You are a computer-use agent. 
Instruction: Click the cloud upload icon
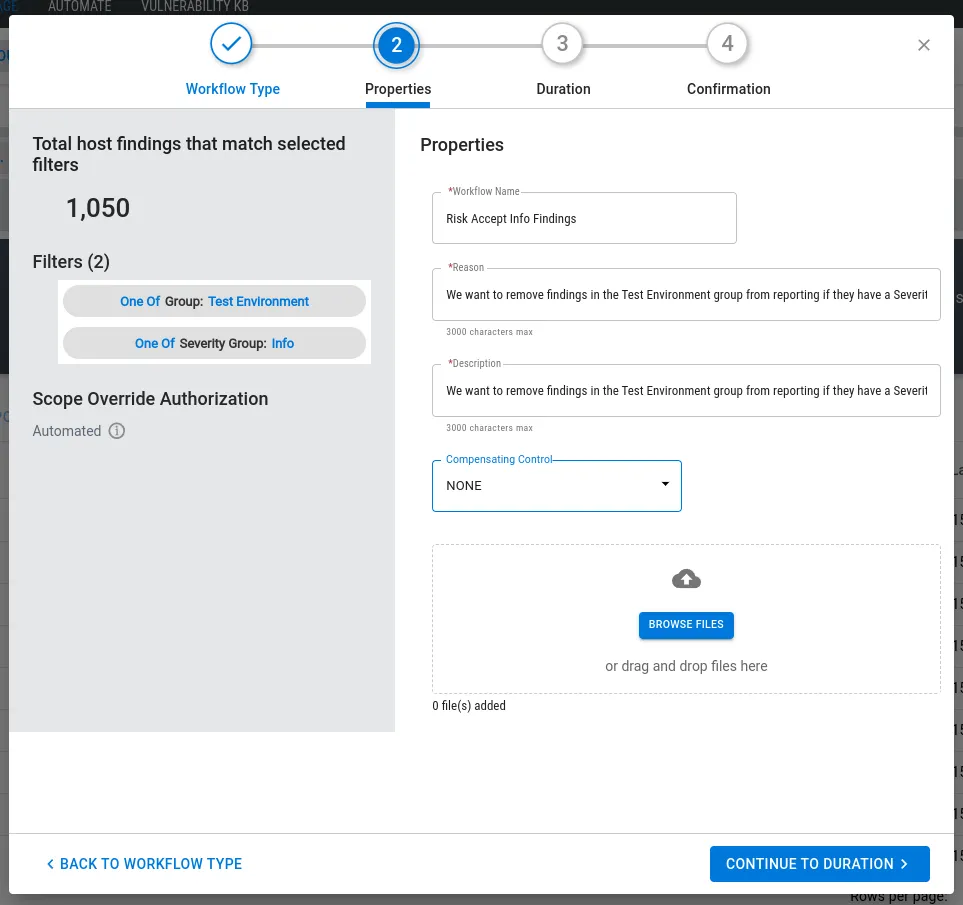tap(686, 578)
